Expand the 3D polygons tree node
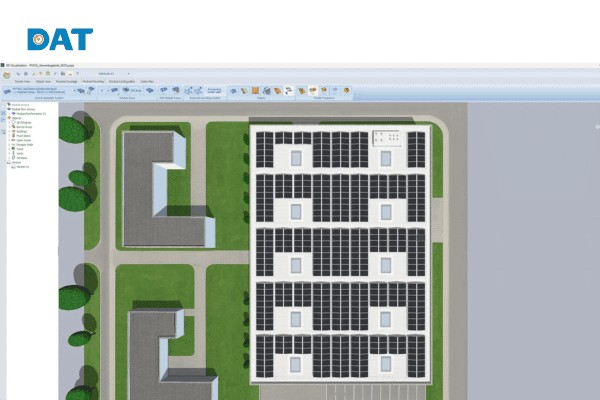 10,122
